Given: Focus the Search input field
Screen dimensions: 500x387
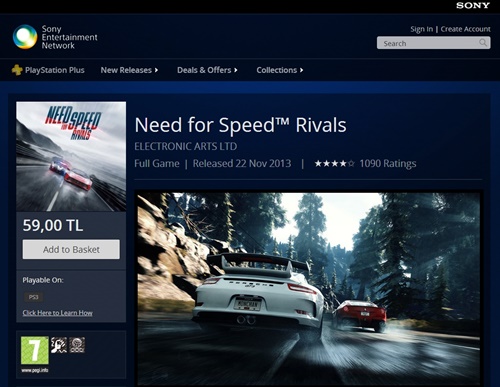Looking at the screenshot, I should pyautogui.click(x=433, y=43).
